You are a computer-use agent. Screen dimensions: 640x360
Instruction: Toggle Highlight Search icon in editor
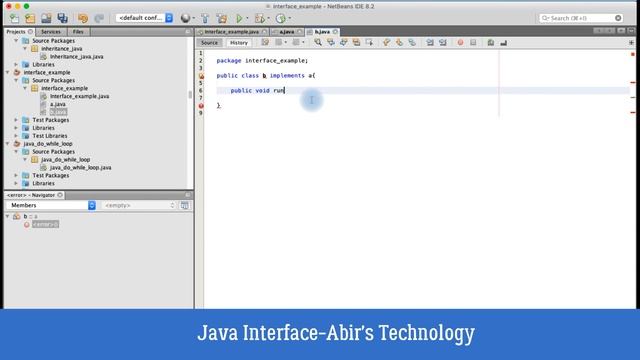click(356, 42)
